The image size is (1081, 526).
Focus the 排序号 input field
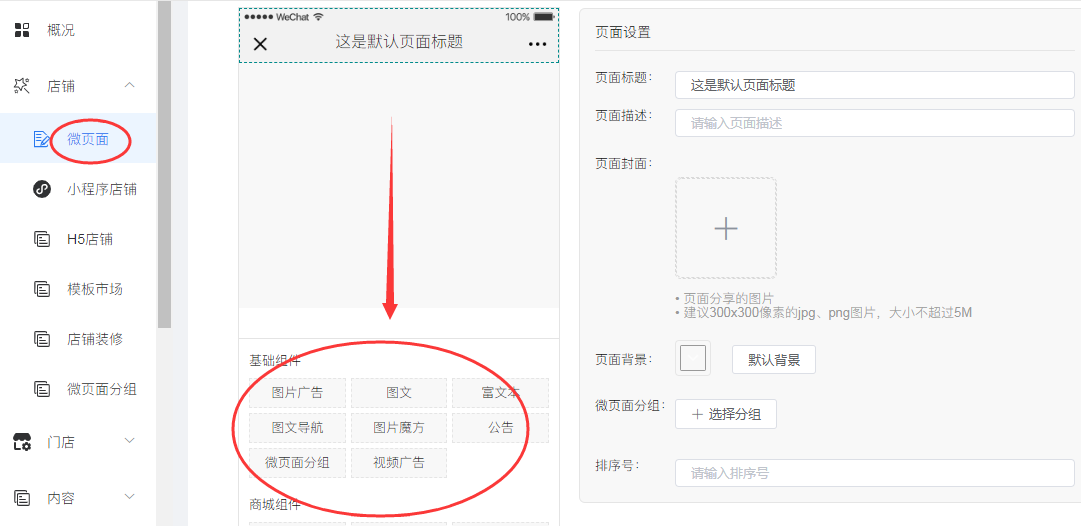coord(874,473)
